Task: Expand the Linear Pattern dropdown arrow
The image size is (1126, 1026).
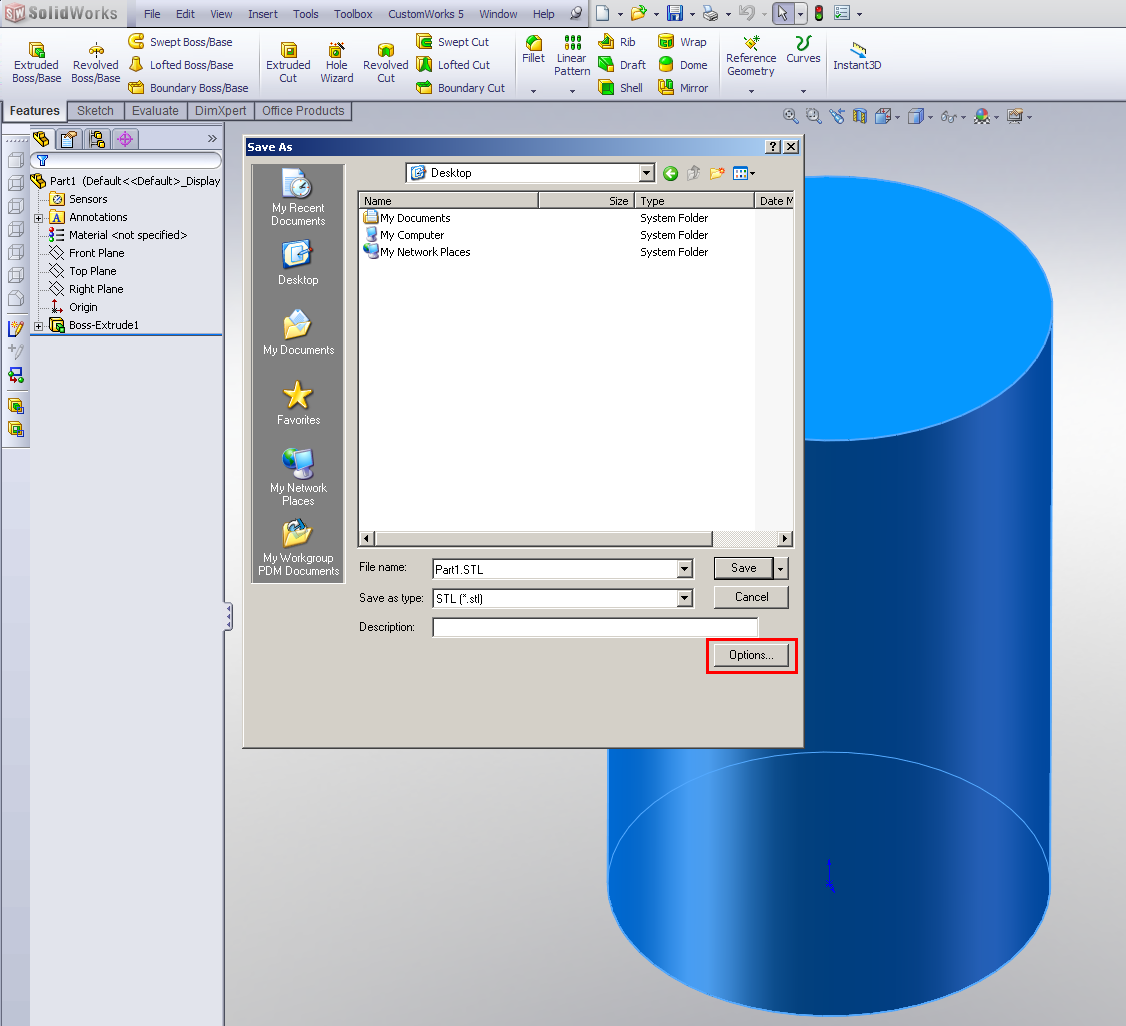Action: [x=572, y=91]
